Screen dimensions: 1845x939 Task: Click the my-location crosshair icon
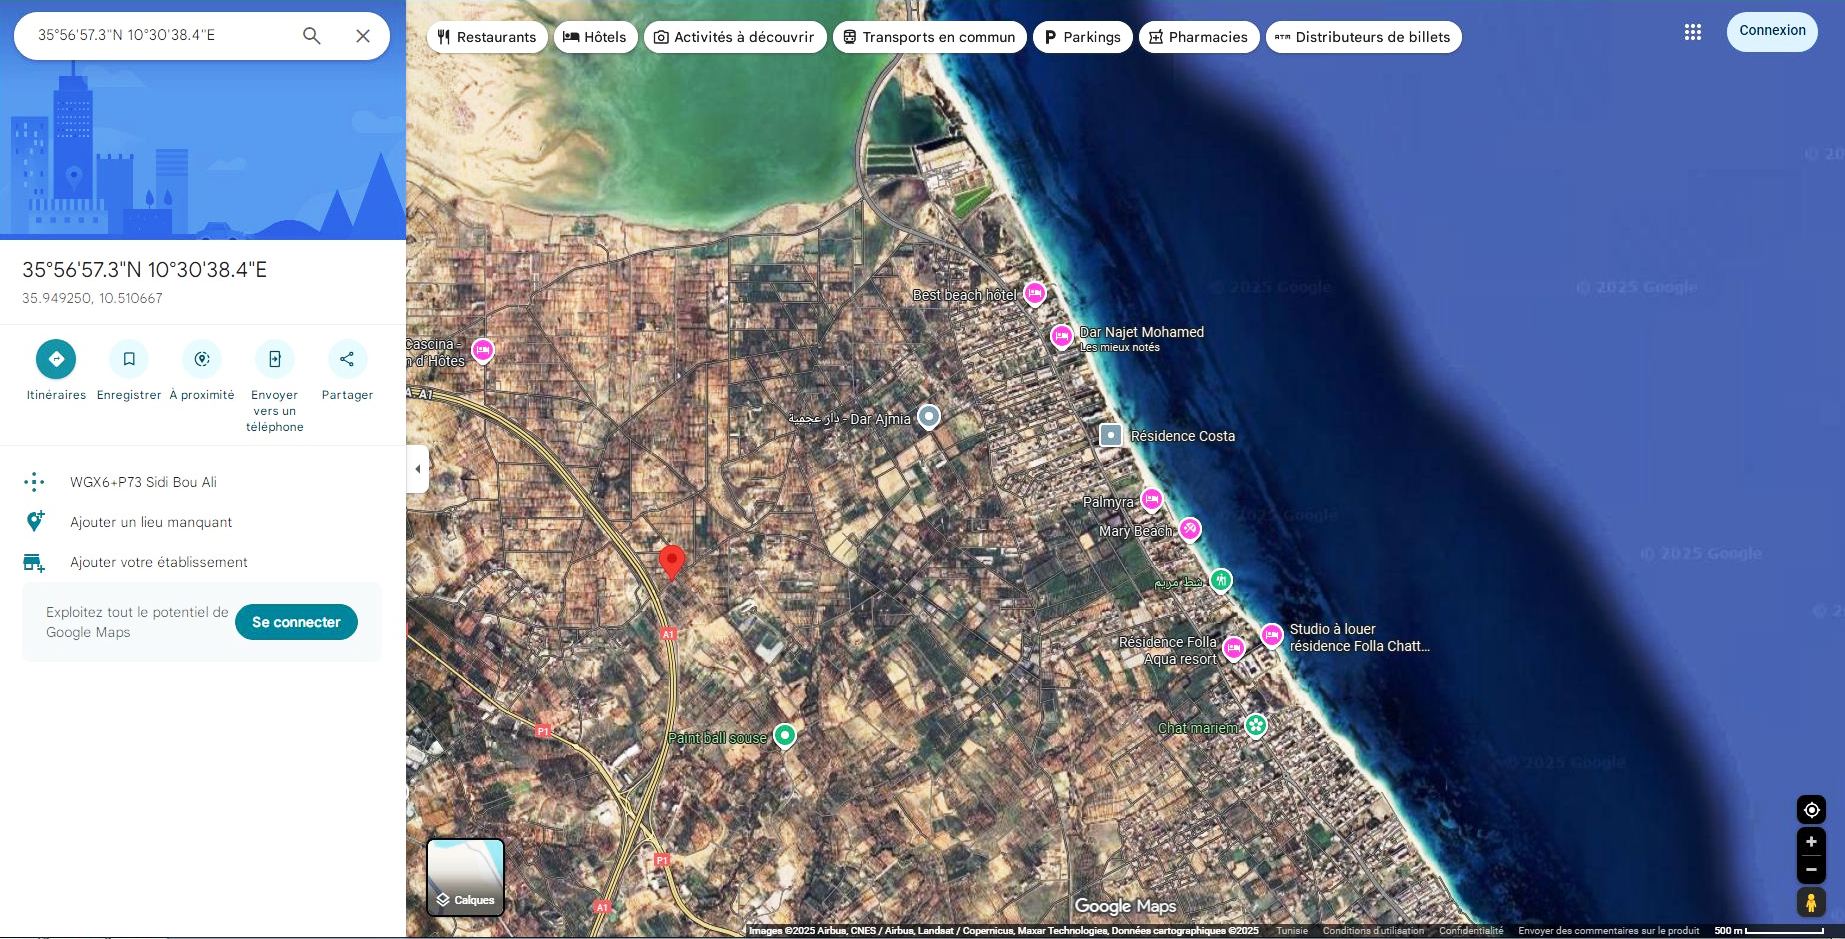(x=1809, y=809)
